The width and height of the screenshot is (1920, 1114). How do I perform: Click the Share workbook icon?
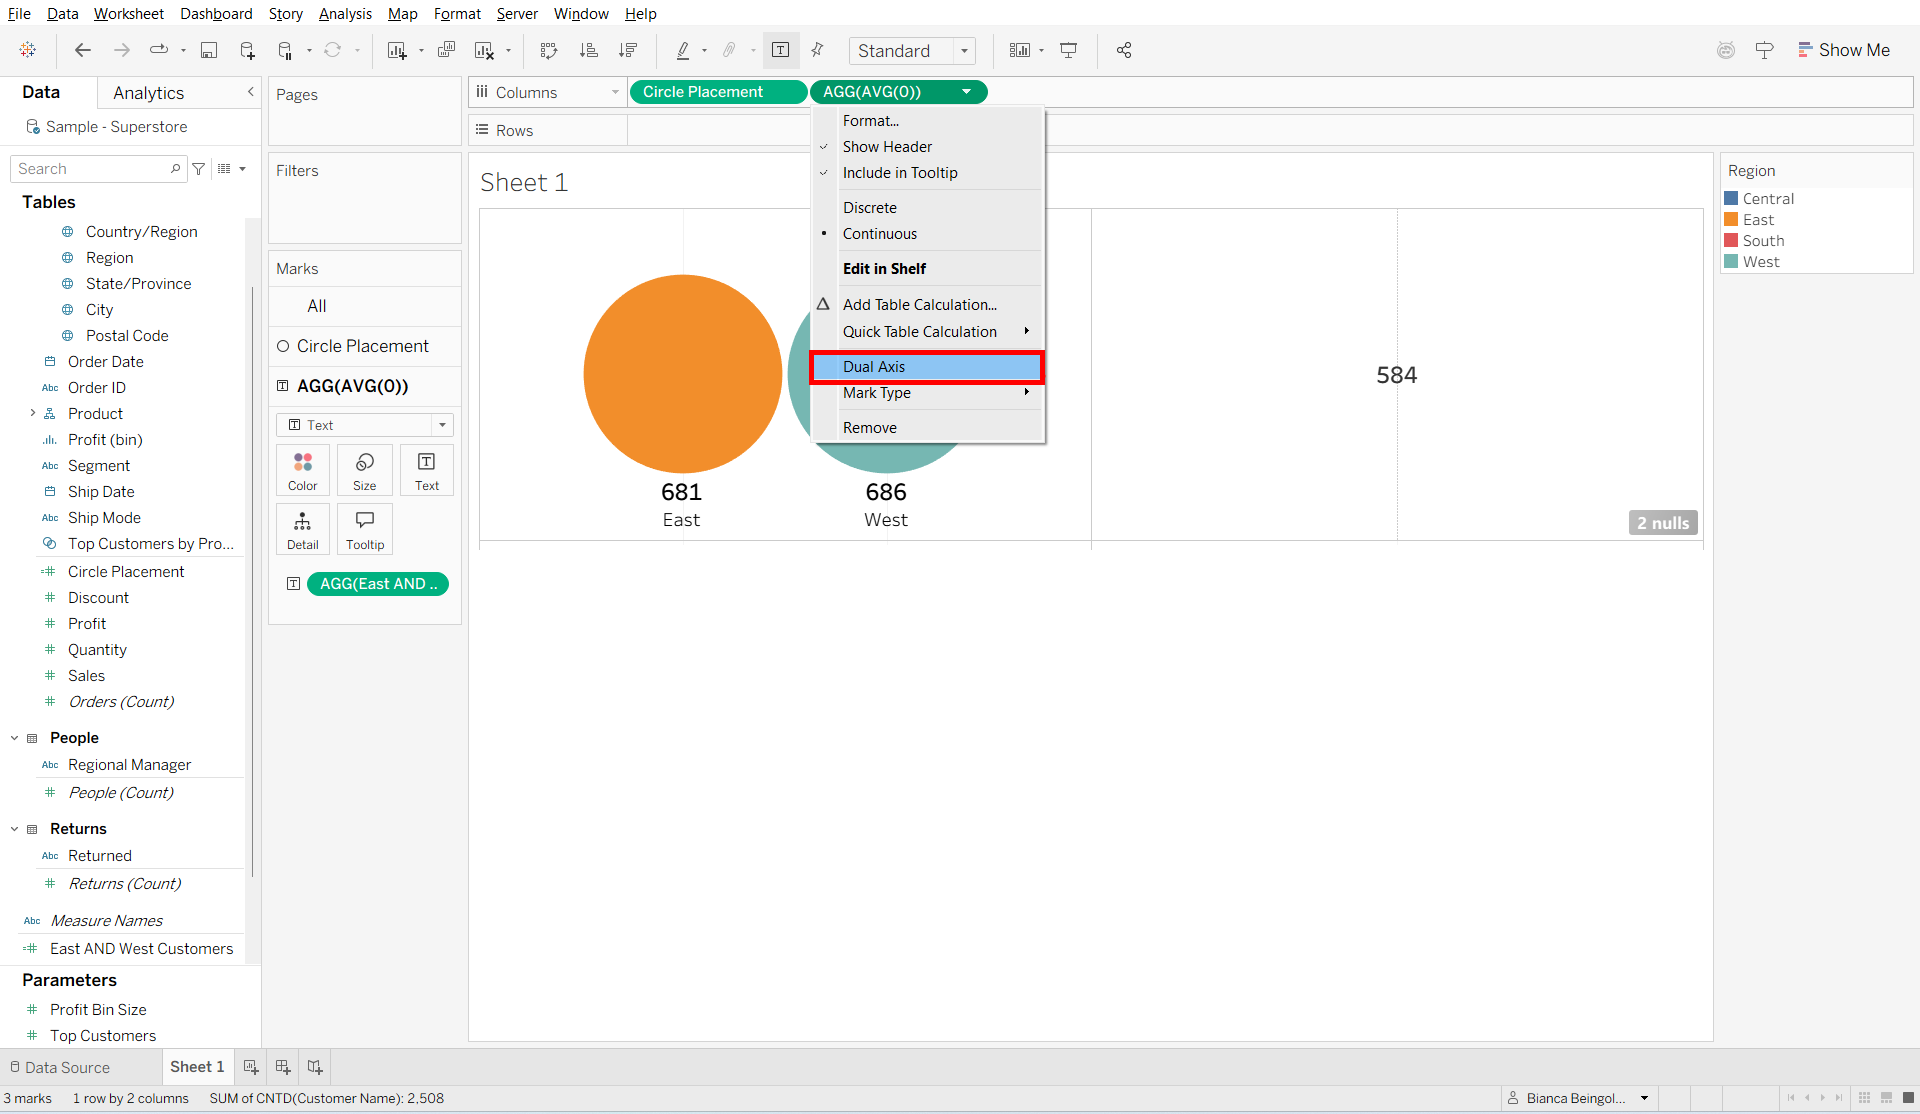pos(1124,50)
